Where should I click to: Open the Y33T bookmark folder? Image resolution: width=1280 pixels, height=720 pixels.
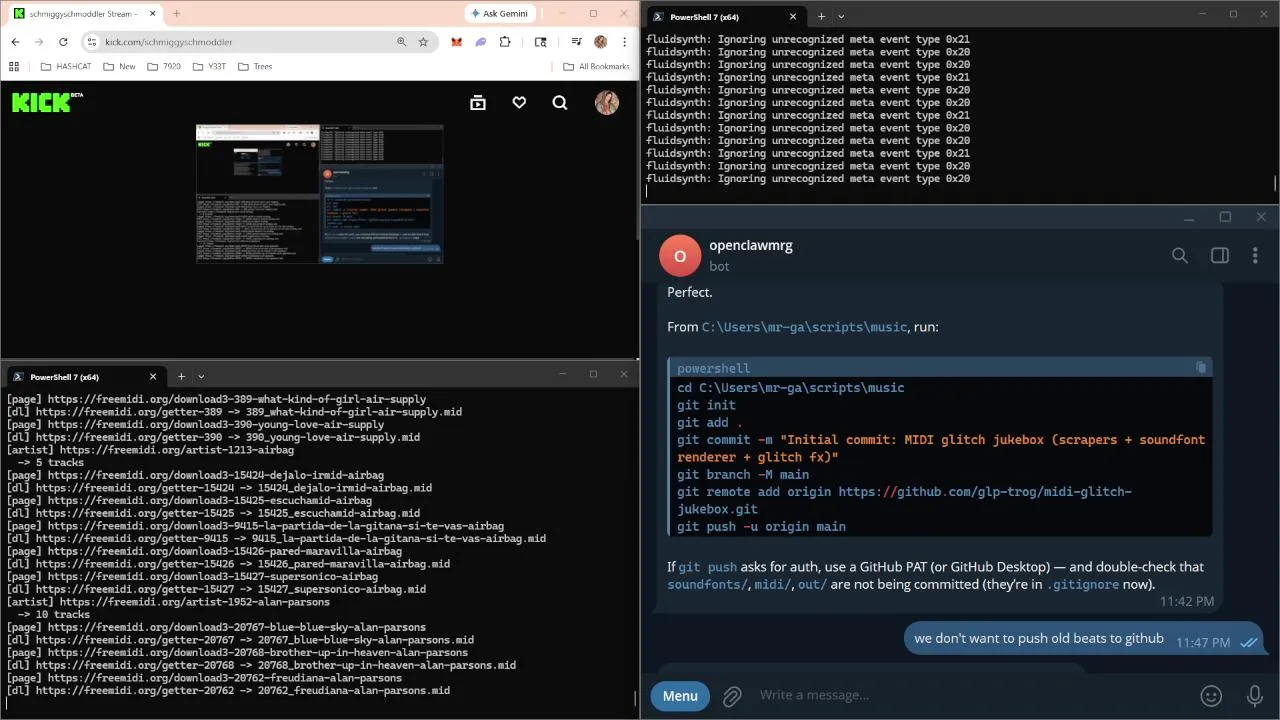[x=209, y=66]
